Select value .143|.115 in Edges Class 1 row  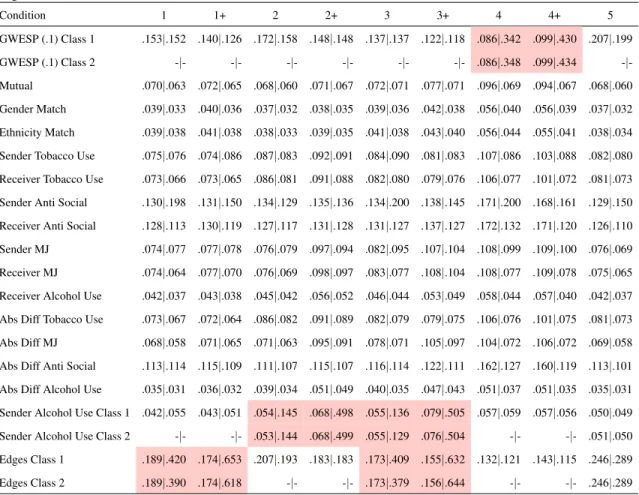coord(554,460)
